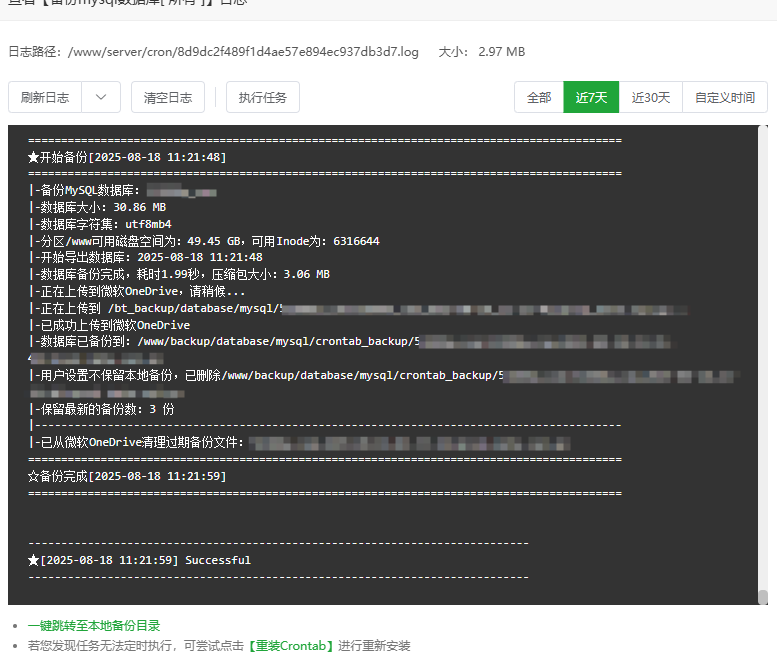The height and width of the screenshot is (663, 777).
Task: Switch log filter to 全部
Action: [539, 97]
